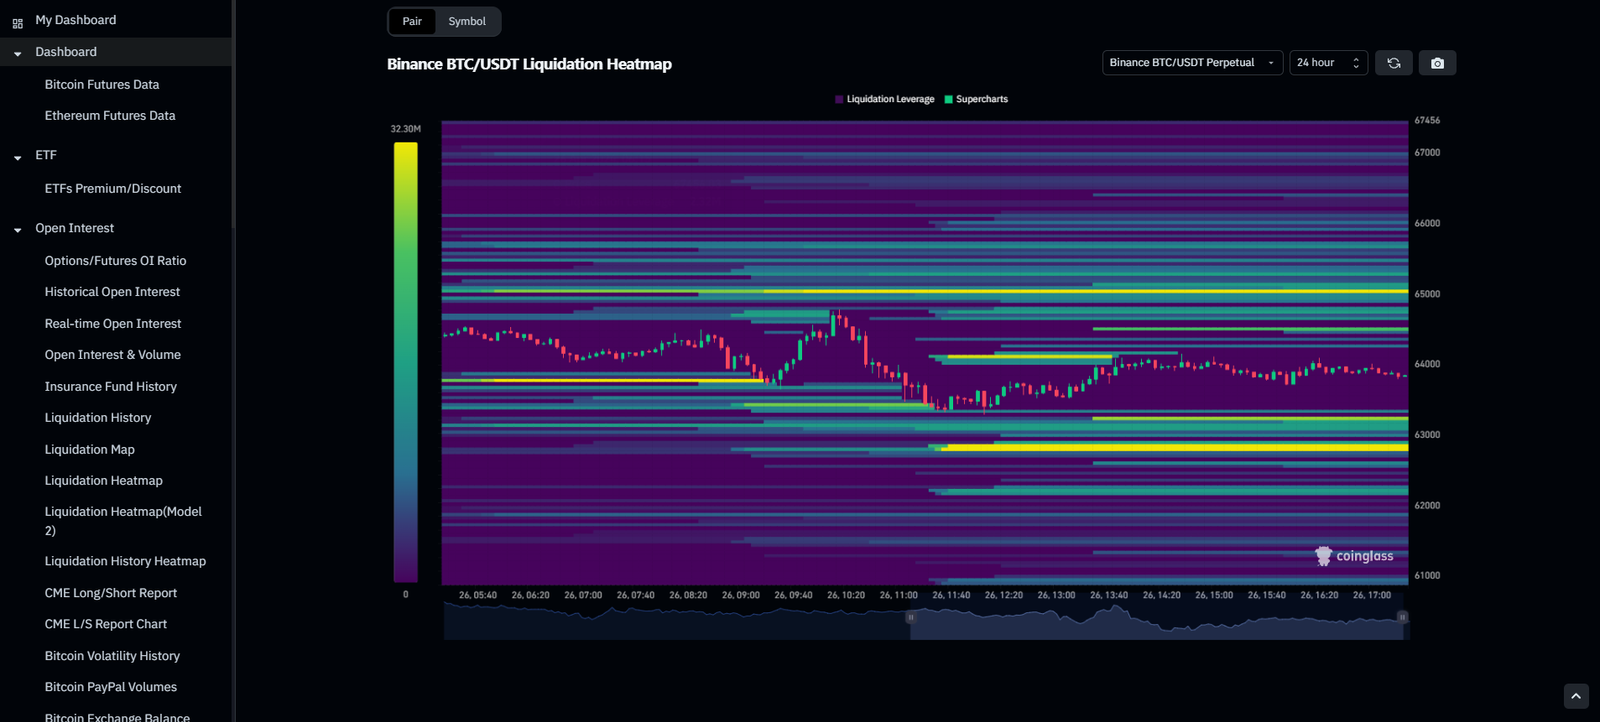Open the 24 hour time range selector
The image size is (1600, 722).
tap(1328, 63)
